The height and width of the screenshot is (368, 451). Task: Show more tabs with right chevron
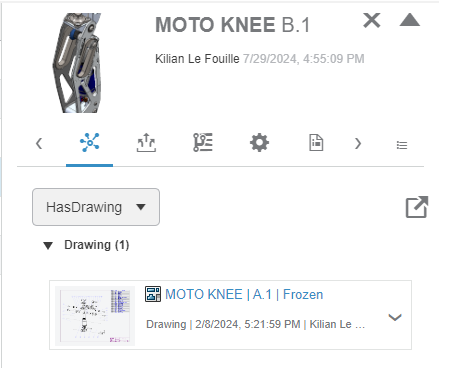click(358, 143)
